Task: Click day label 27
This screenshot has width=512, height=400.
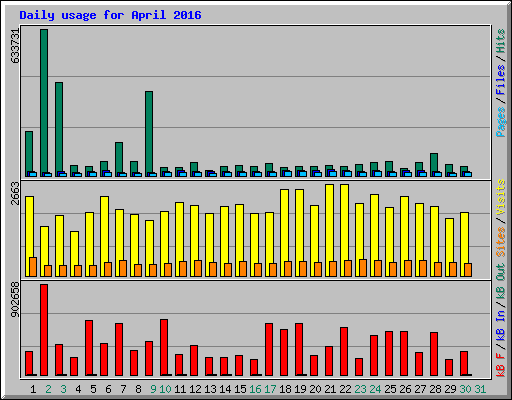Action: coord(420,389)
